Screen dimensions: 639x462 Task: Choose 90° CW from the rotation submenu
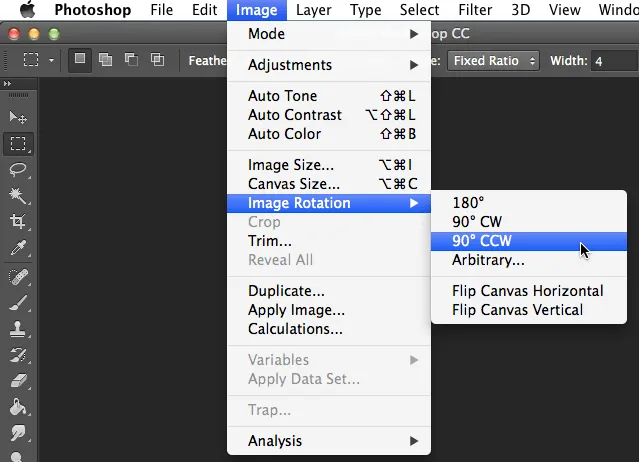[477, 221]
